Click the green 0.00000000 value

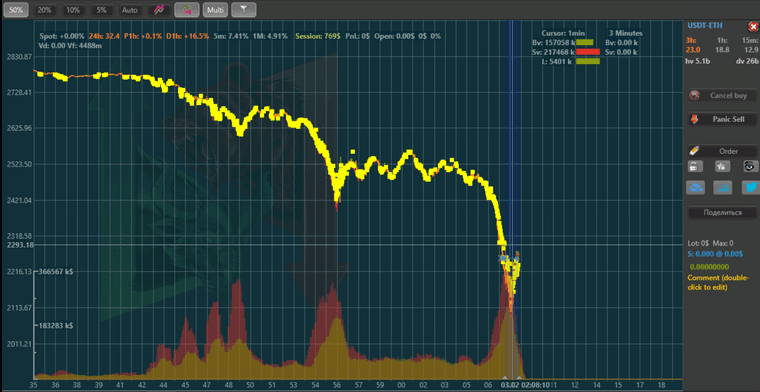coord(709,267)
